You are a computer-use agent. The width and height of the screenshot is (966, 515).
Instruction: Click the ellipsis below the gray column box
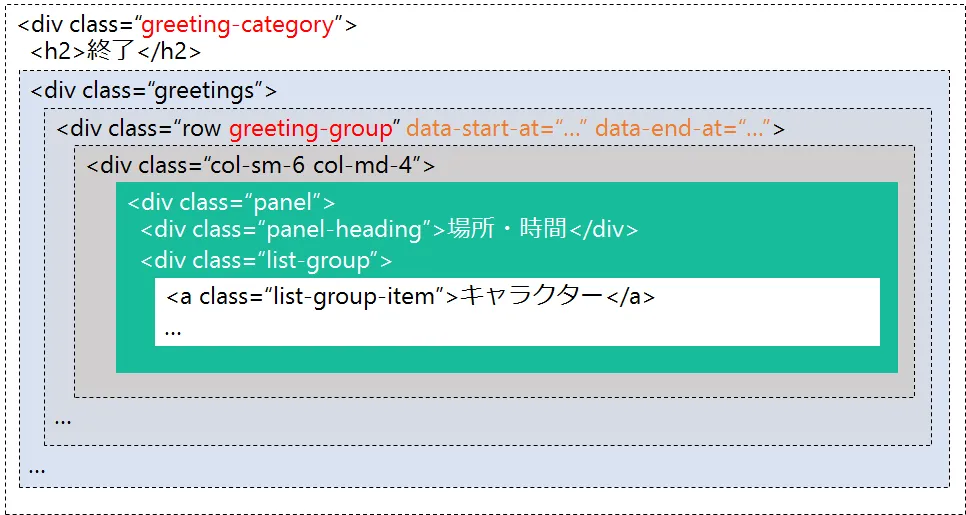[63, 418]
